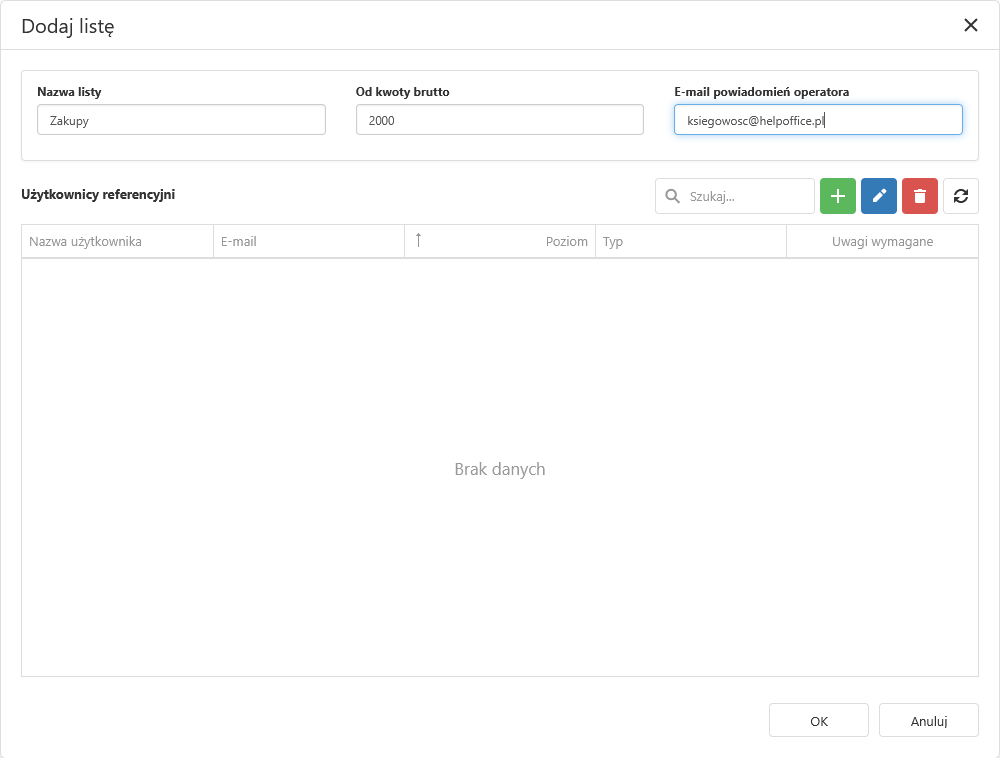Screen dimensions: 1000x758
Task: Sort by Nazwa użytkownika column header
Action: [85, 242]
